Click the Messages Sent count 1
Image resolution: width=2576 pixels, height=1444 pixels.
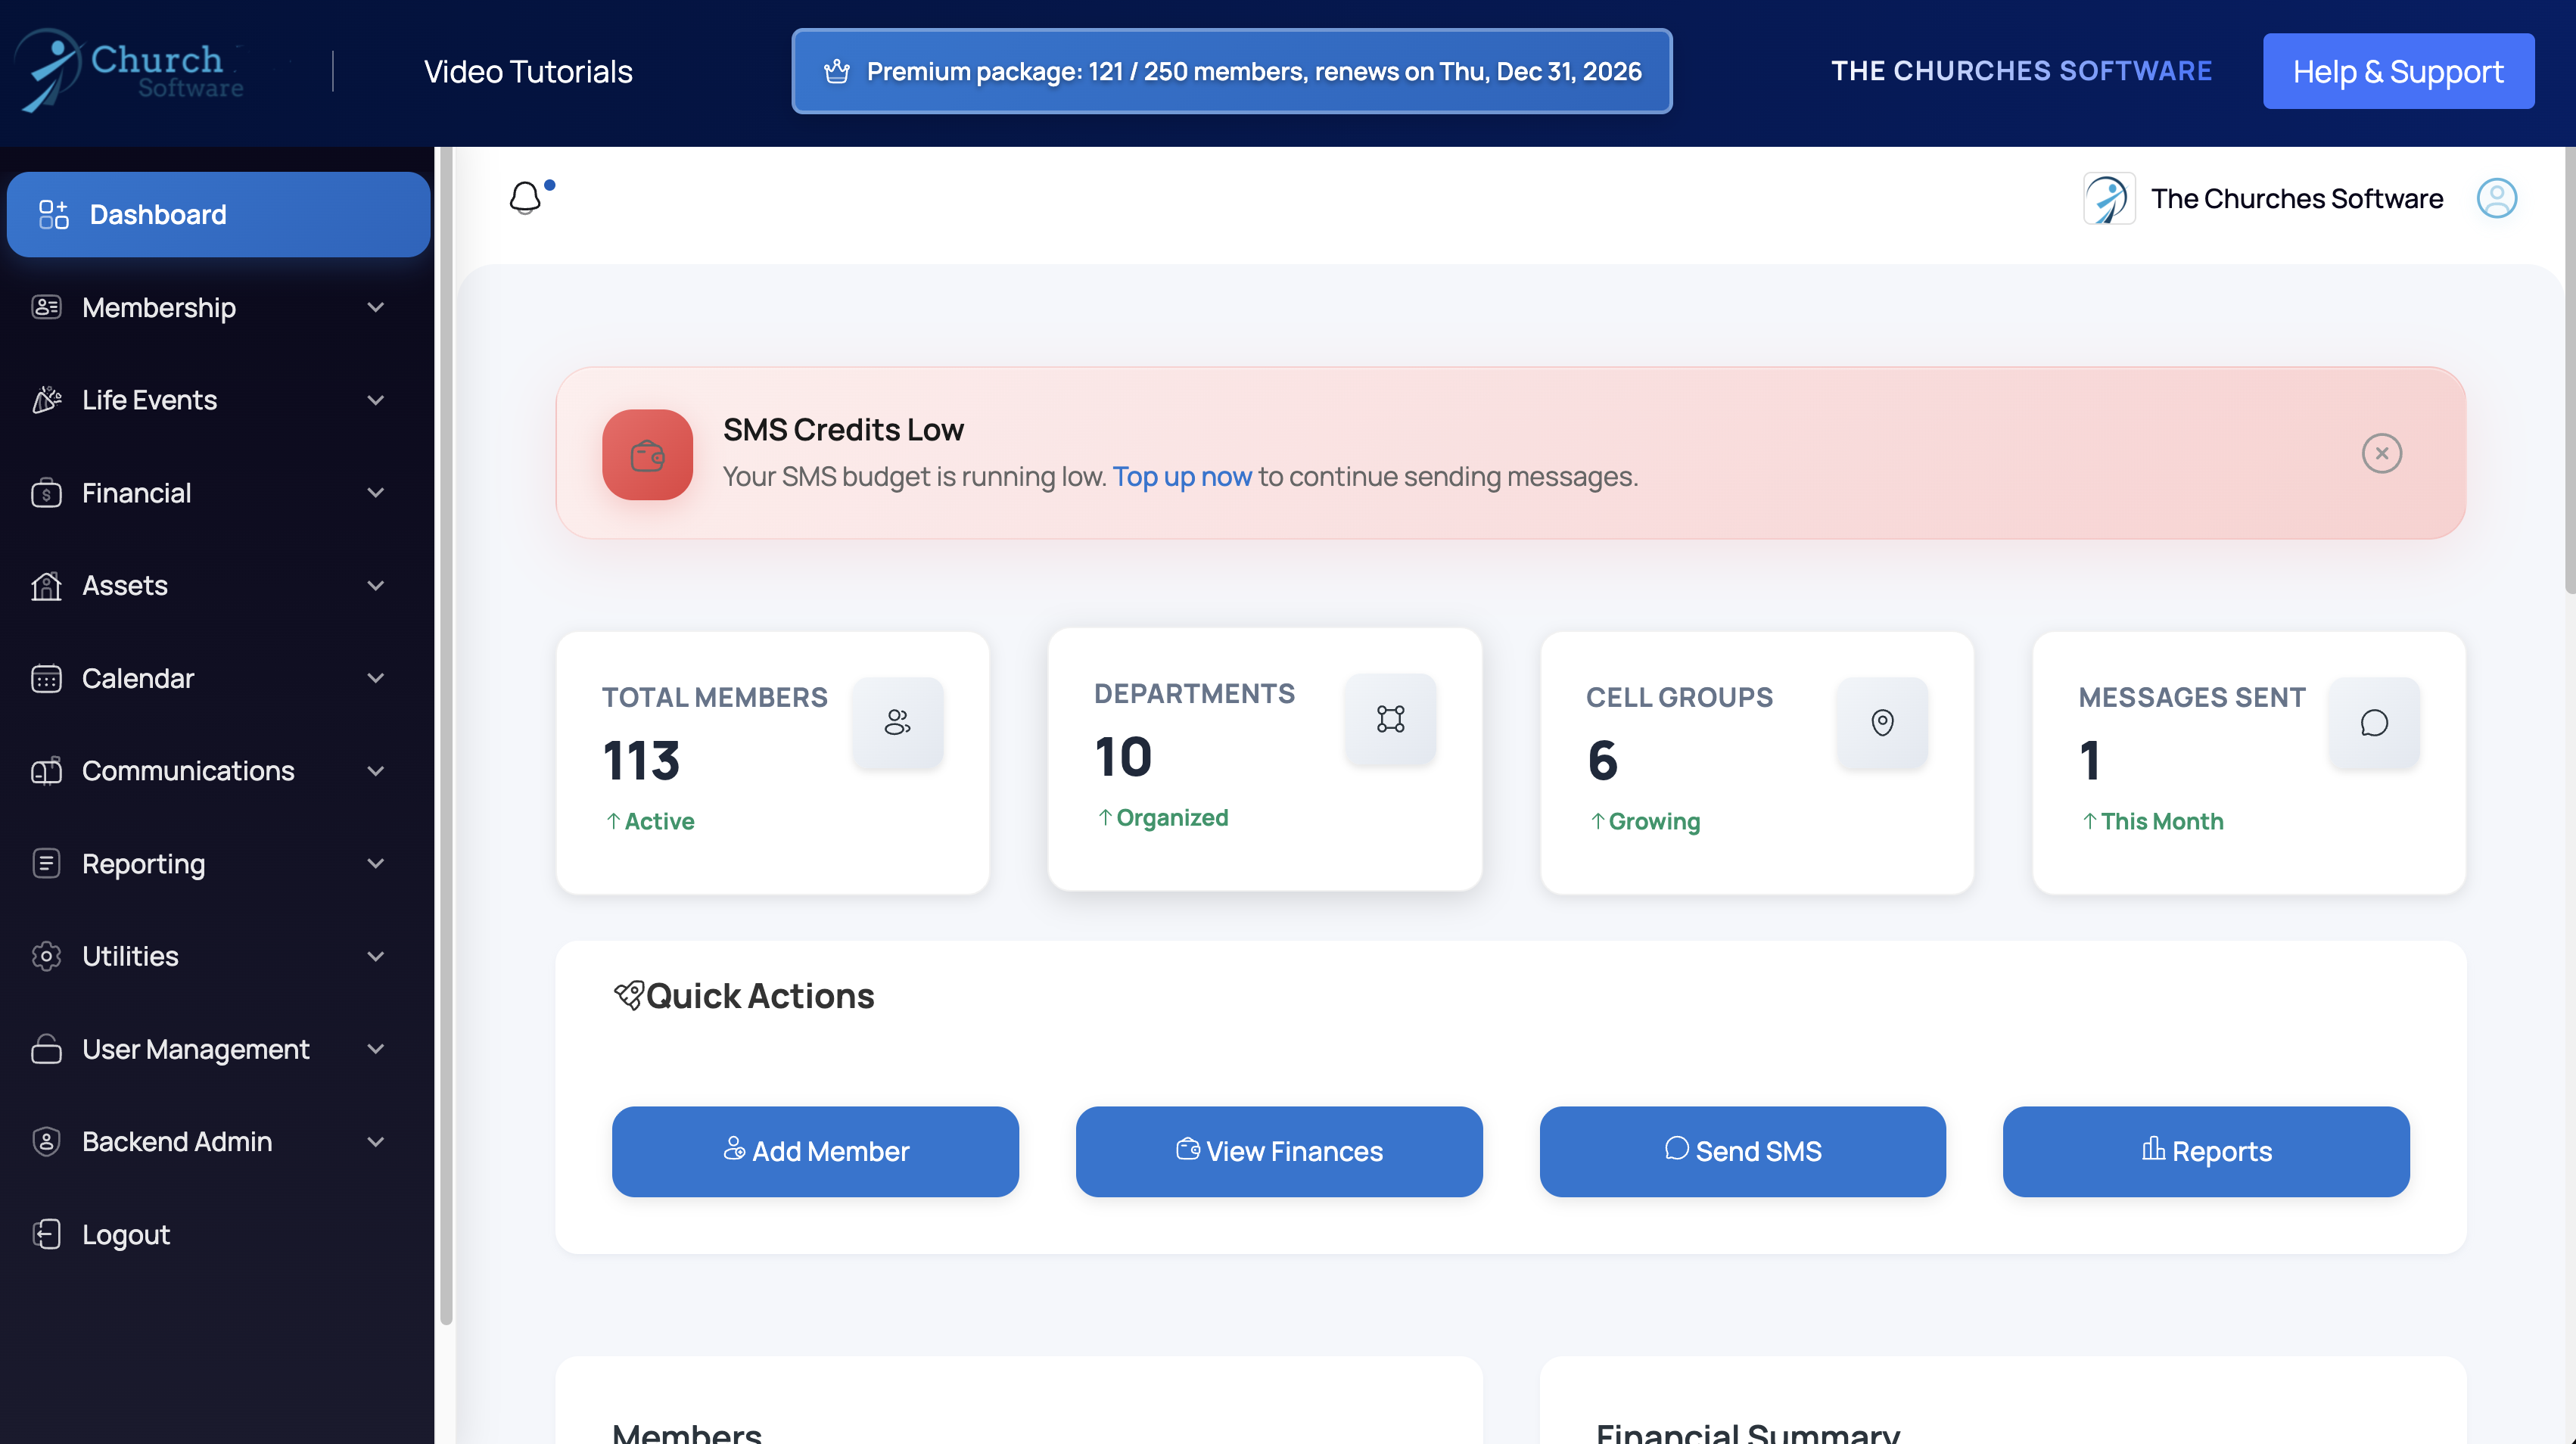(x=2089, y=760)
